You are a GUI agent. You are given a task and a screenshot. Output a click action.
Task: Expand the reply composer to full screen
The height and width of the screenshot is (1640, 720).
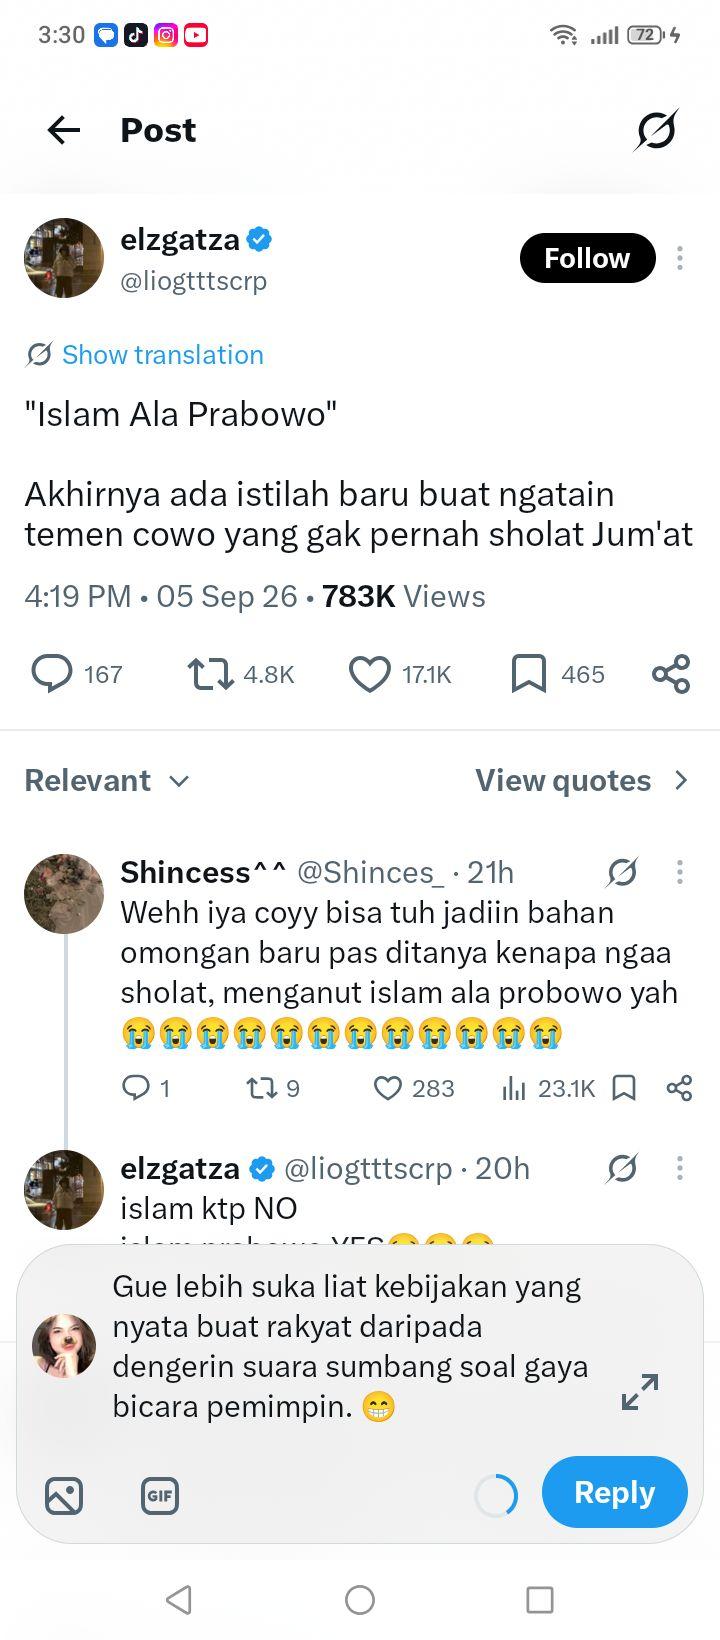coord(640,1392)
